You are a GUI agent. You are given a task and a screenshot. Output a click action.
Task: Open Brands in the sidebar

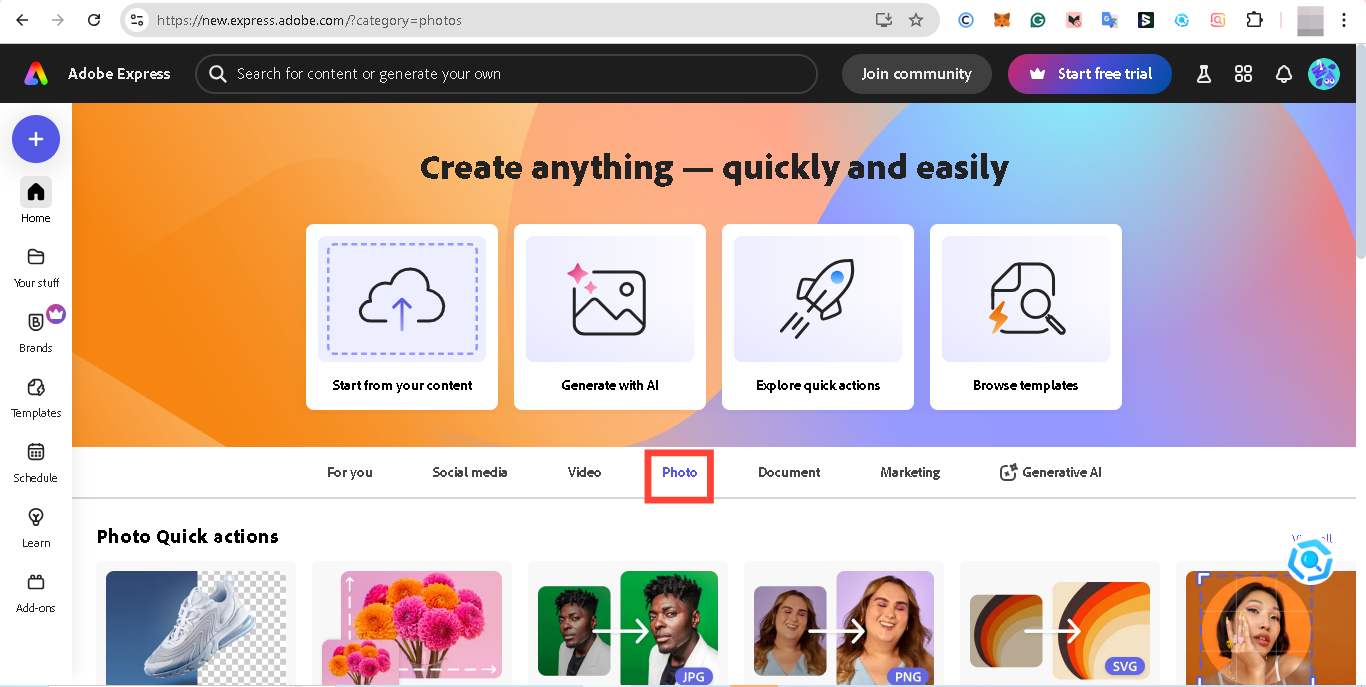point(36,332)
